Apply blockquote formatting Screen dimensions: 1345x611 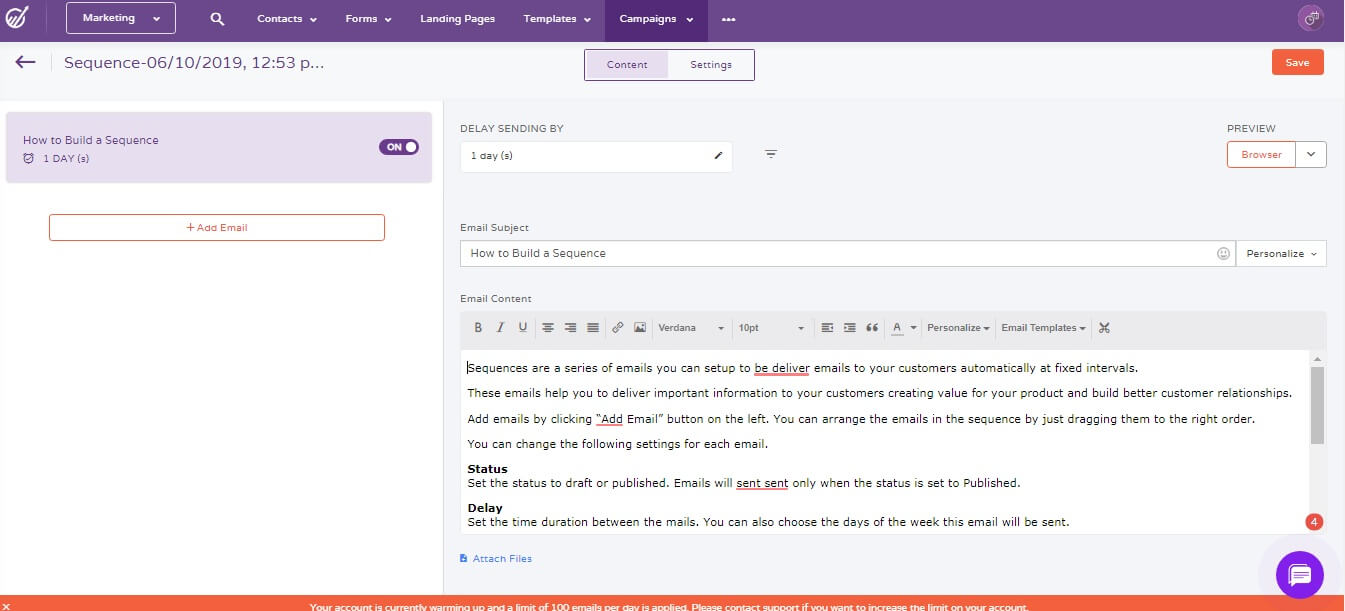tap(871, 327)
